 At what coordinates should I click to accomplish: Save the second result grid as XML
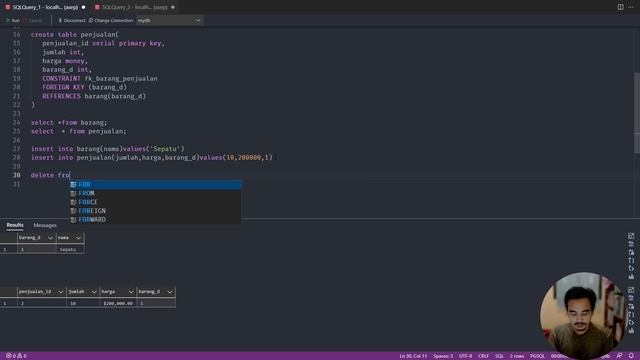(x=631, y=322)
